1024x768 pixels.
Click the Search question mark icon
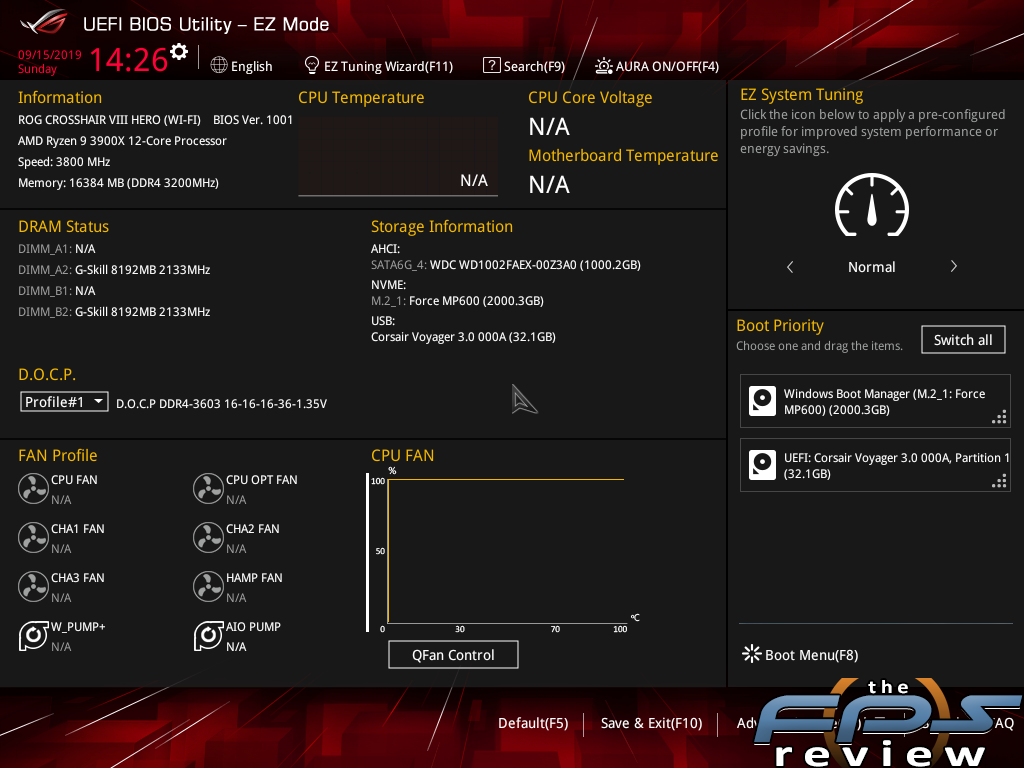click(491, 65)
